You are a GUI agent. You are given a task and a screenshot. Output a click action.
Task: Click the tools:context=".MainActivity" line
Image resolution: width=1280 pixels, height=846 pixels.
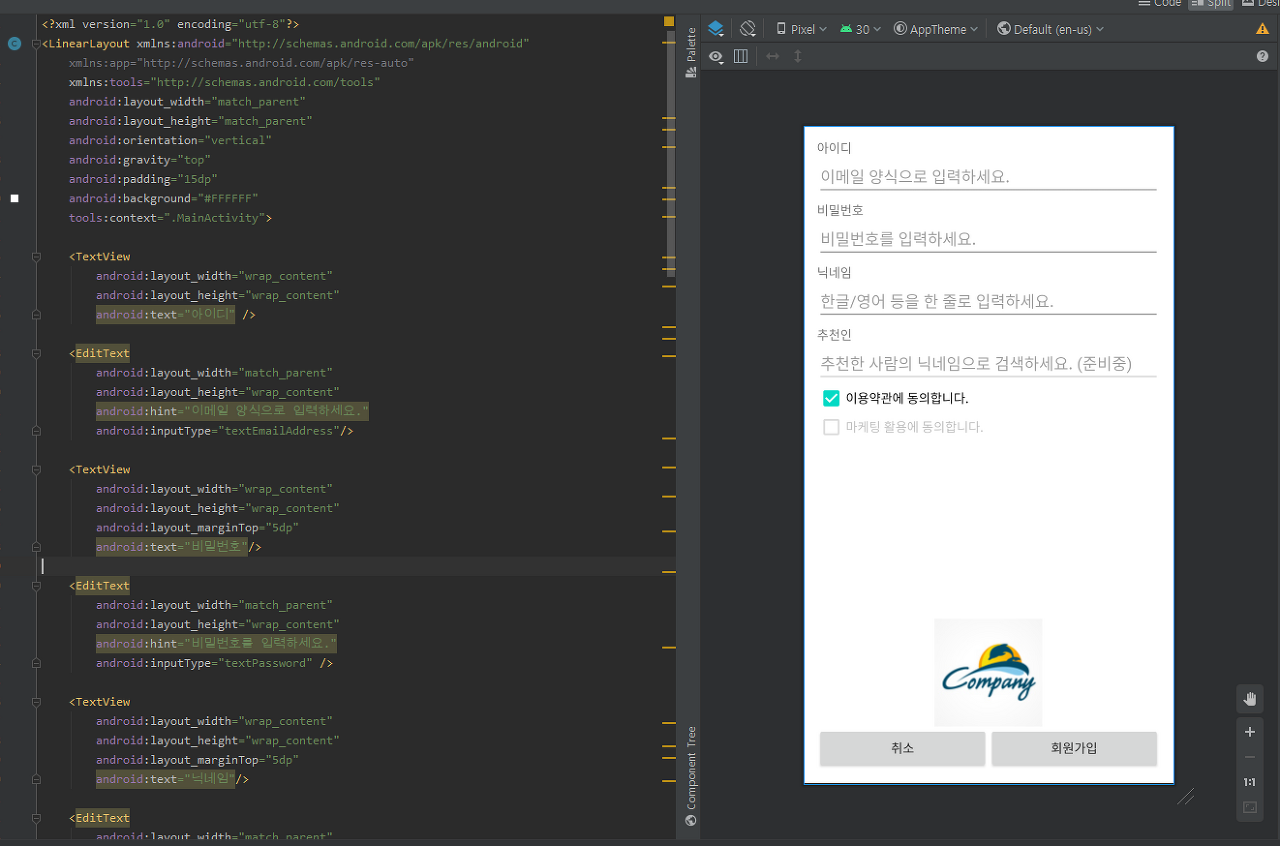[171, 218]
